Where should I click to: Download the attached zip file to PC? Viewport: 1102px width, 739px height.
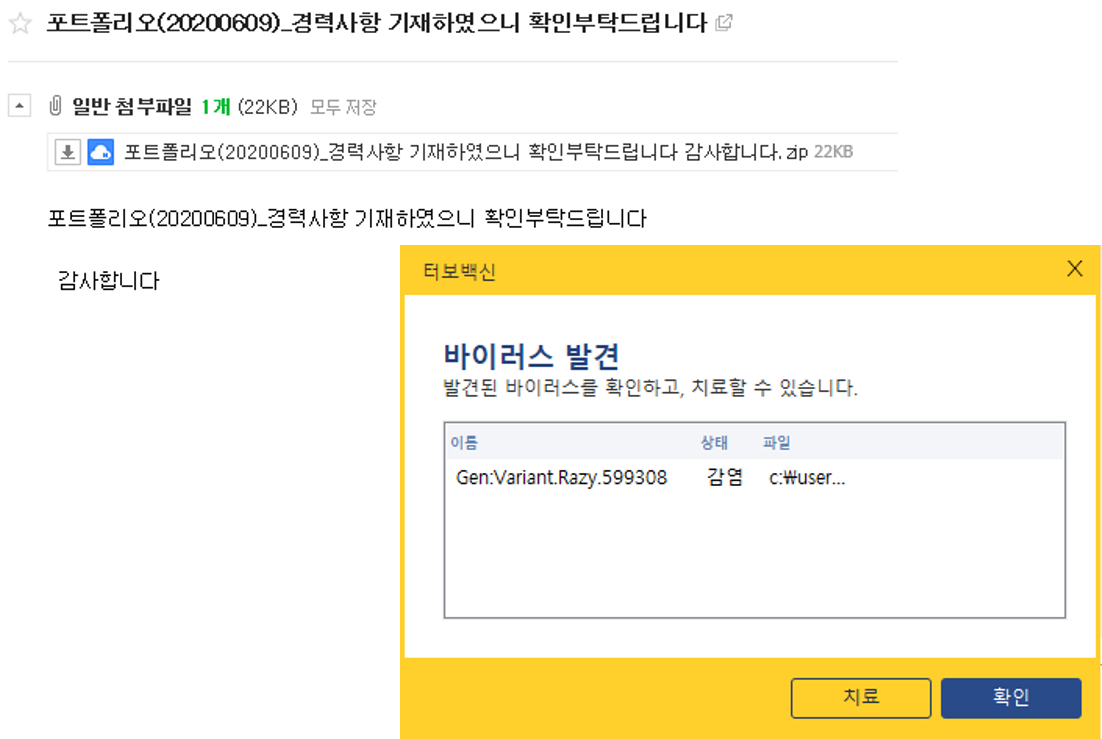67,152
